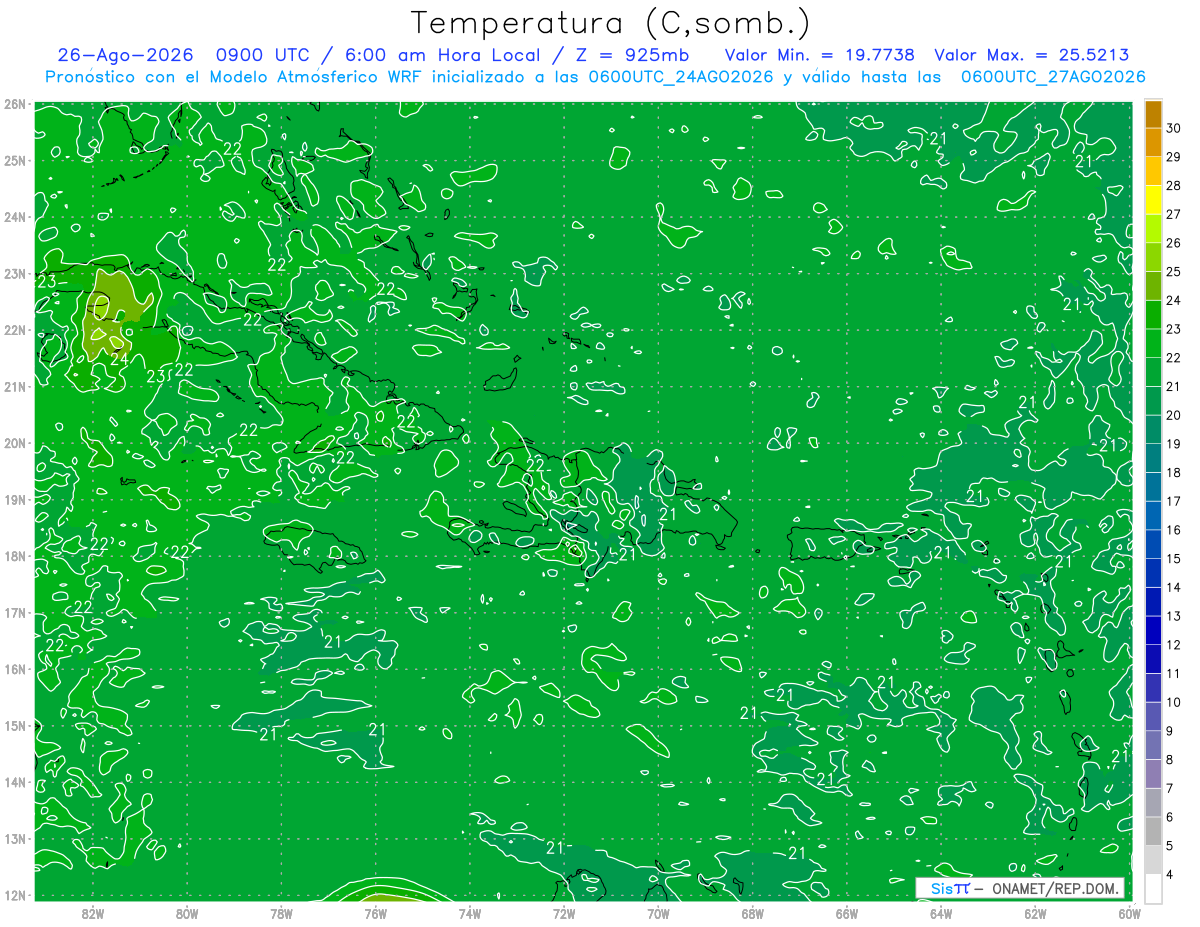Image resolution: width=1200 pixels, height=927 pixels.
Task: Click the white swatch at color scale bottom
Action: [1153, 888]
